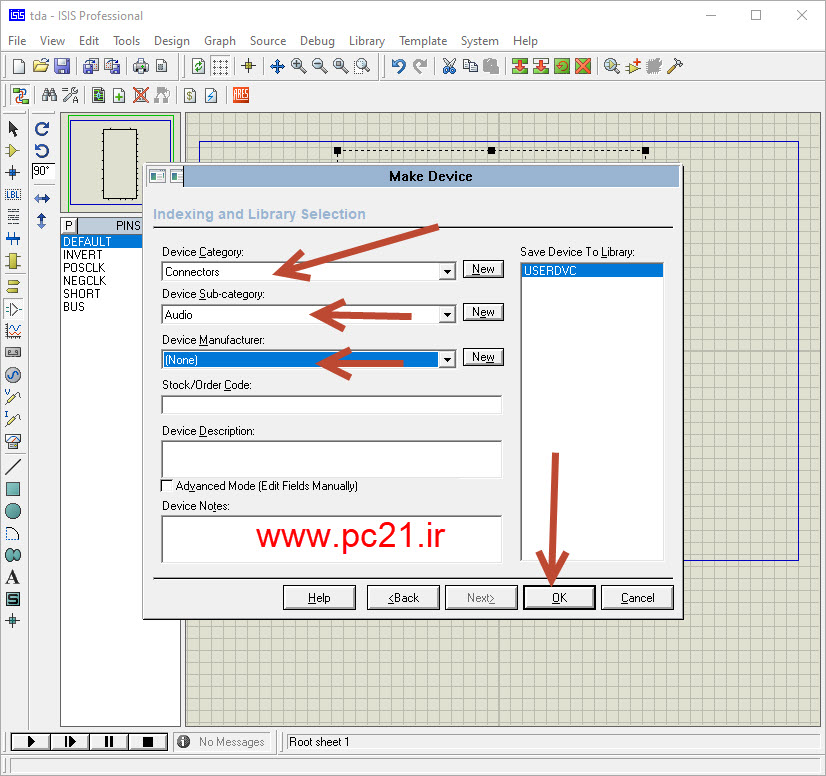Select the 2D line graphics tool
826x776 pixels.
click(13, 466)
